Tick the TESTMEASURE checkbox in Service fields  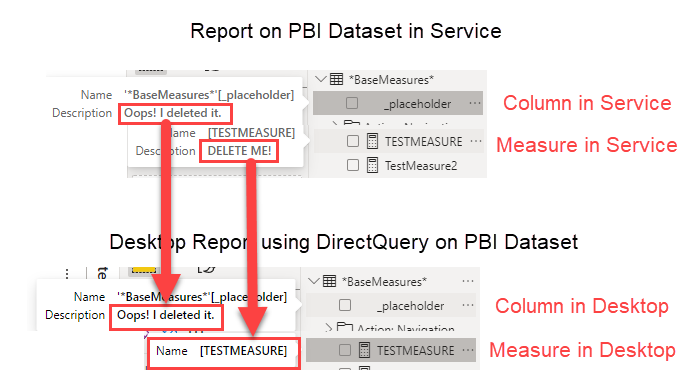(353, 141)
